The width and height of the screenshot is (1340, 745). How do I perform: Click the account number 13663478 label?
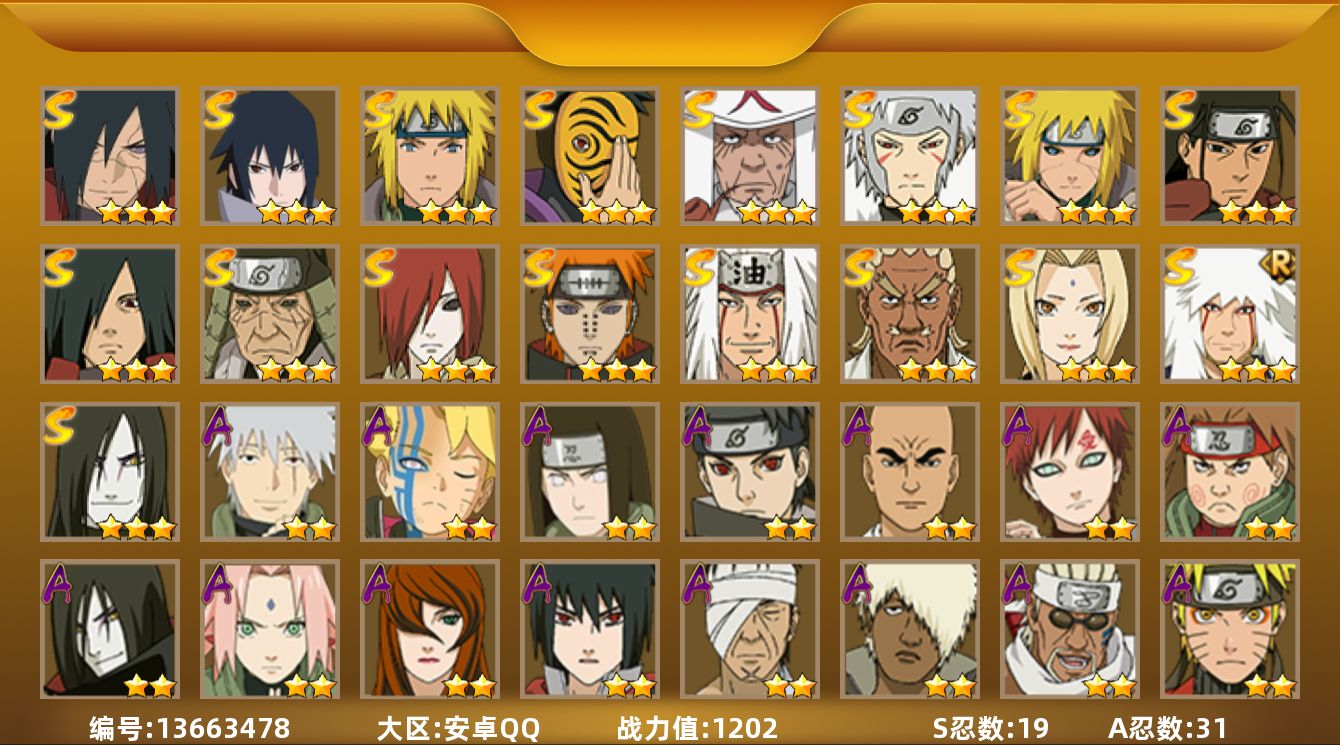point(190,728)
